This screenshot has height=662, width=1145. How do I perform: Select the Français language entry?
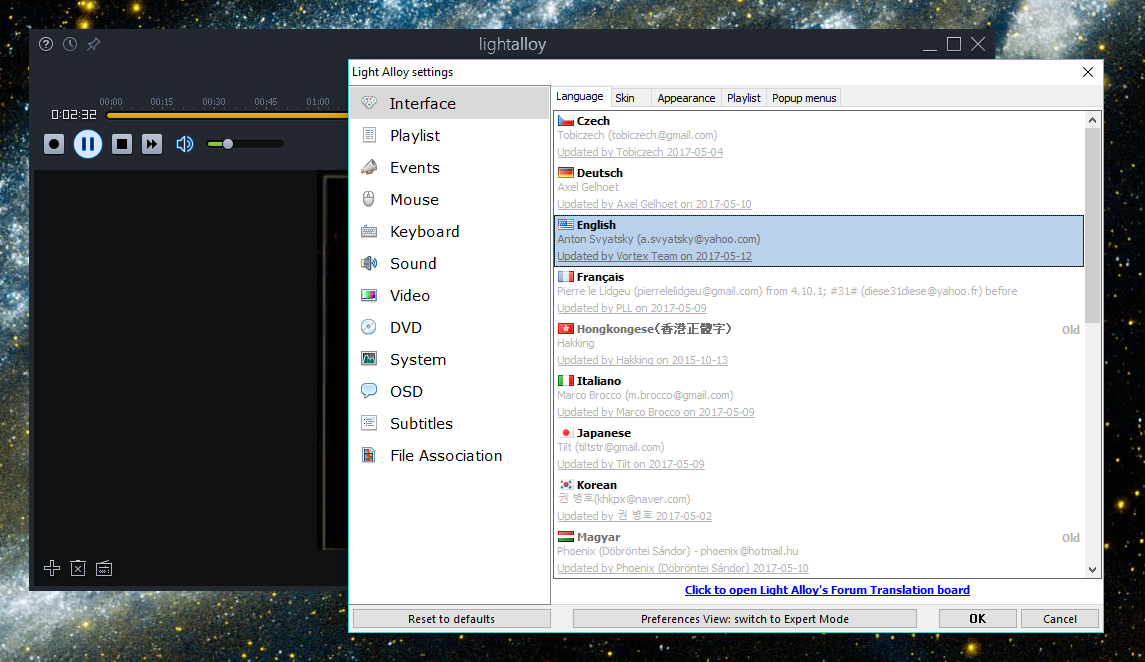(819, 293)
